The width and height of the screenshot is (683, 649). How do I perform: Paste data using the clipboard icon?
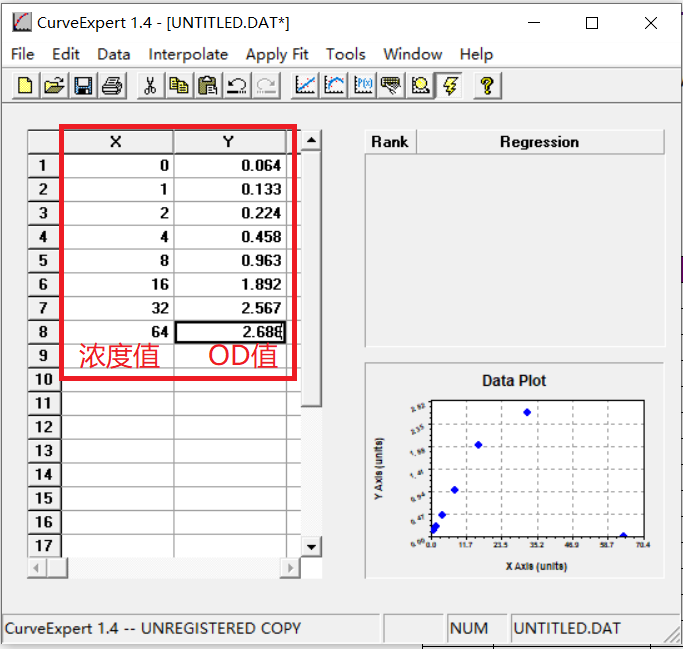tap(208, 86)
